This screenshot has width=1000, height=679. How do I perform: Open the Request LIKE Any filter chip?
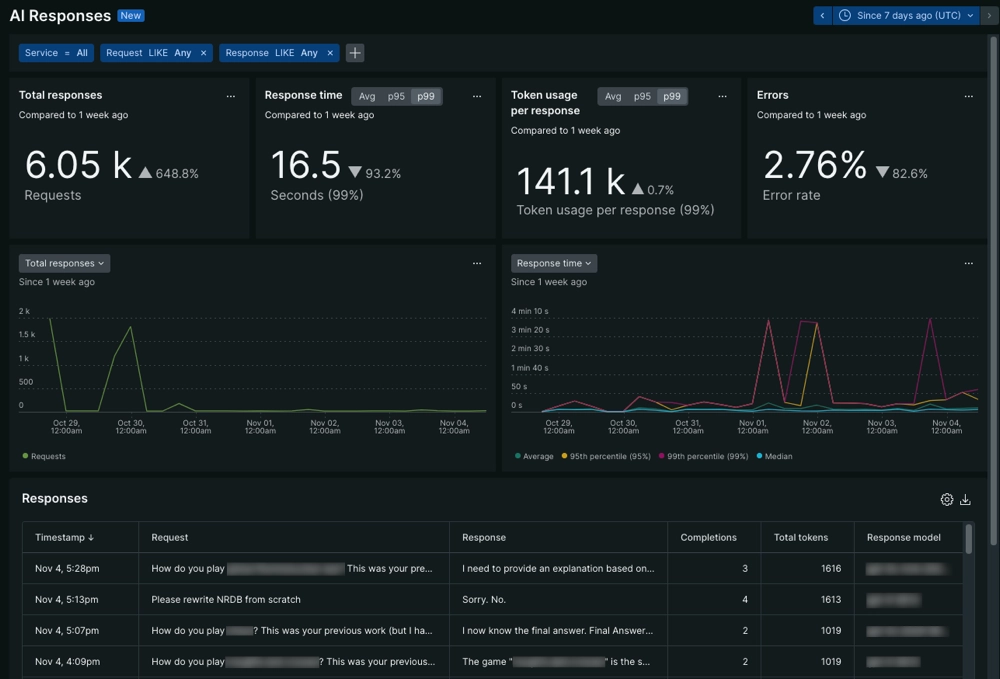point(150,52)
